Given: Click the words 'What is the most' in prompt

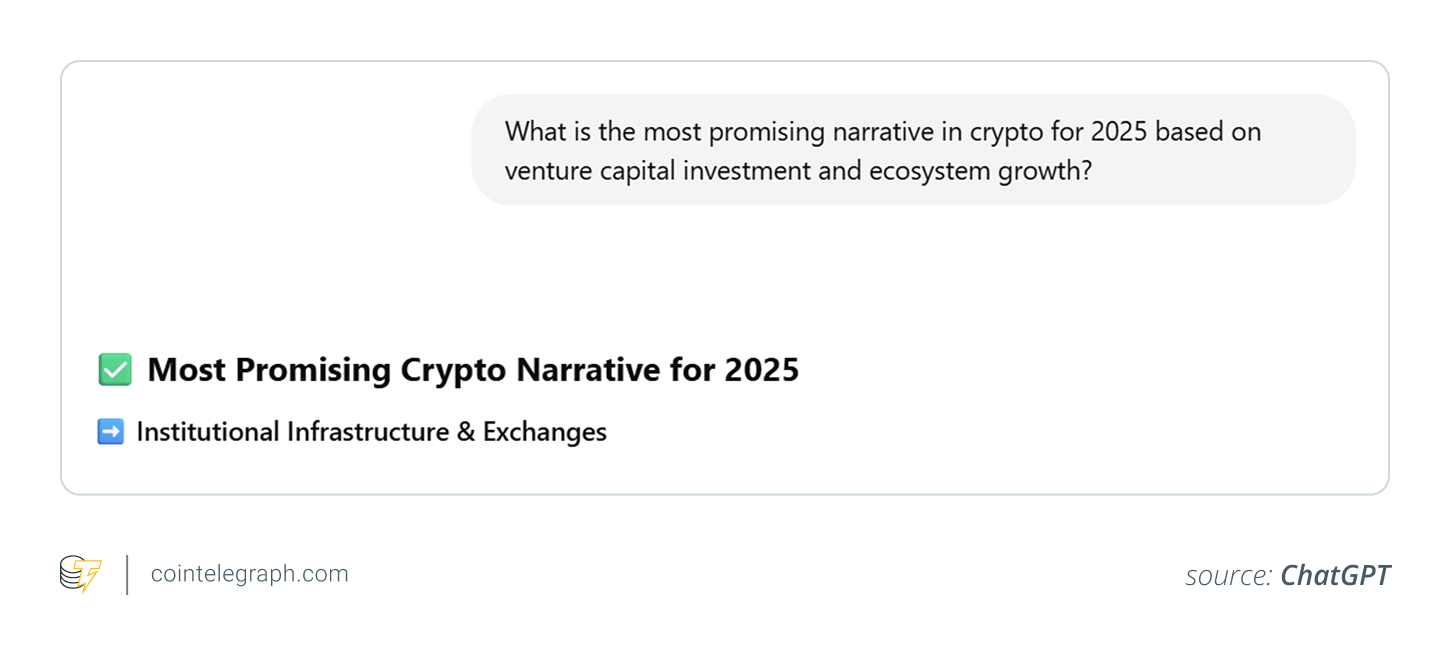Looking at the screenshot, I should click(588, 131).
